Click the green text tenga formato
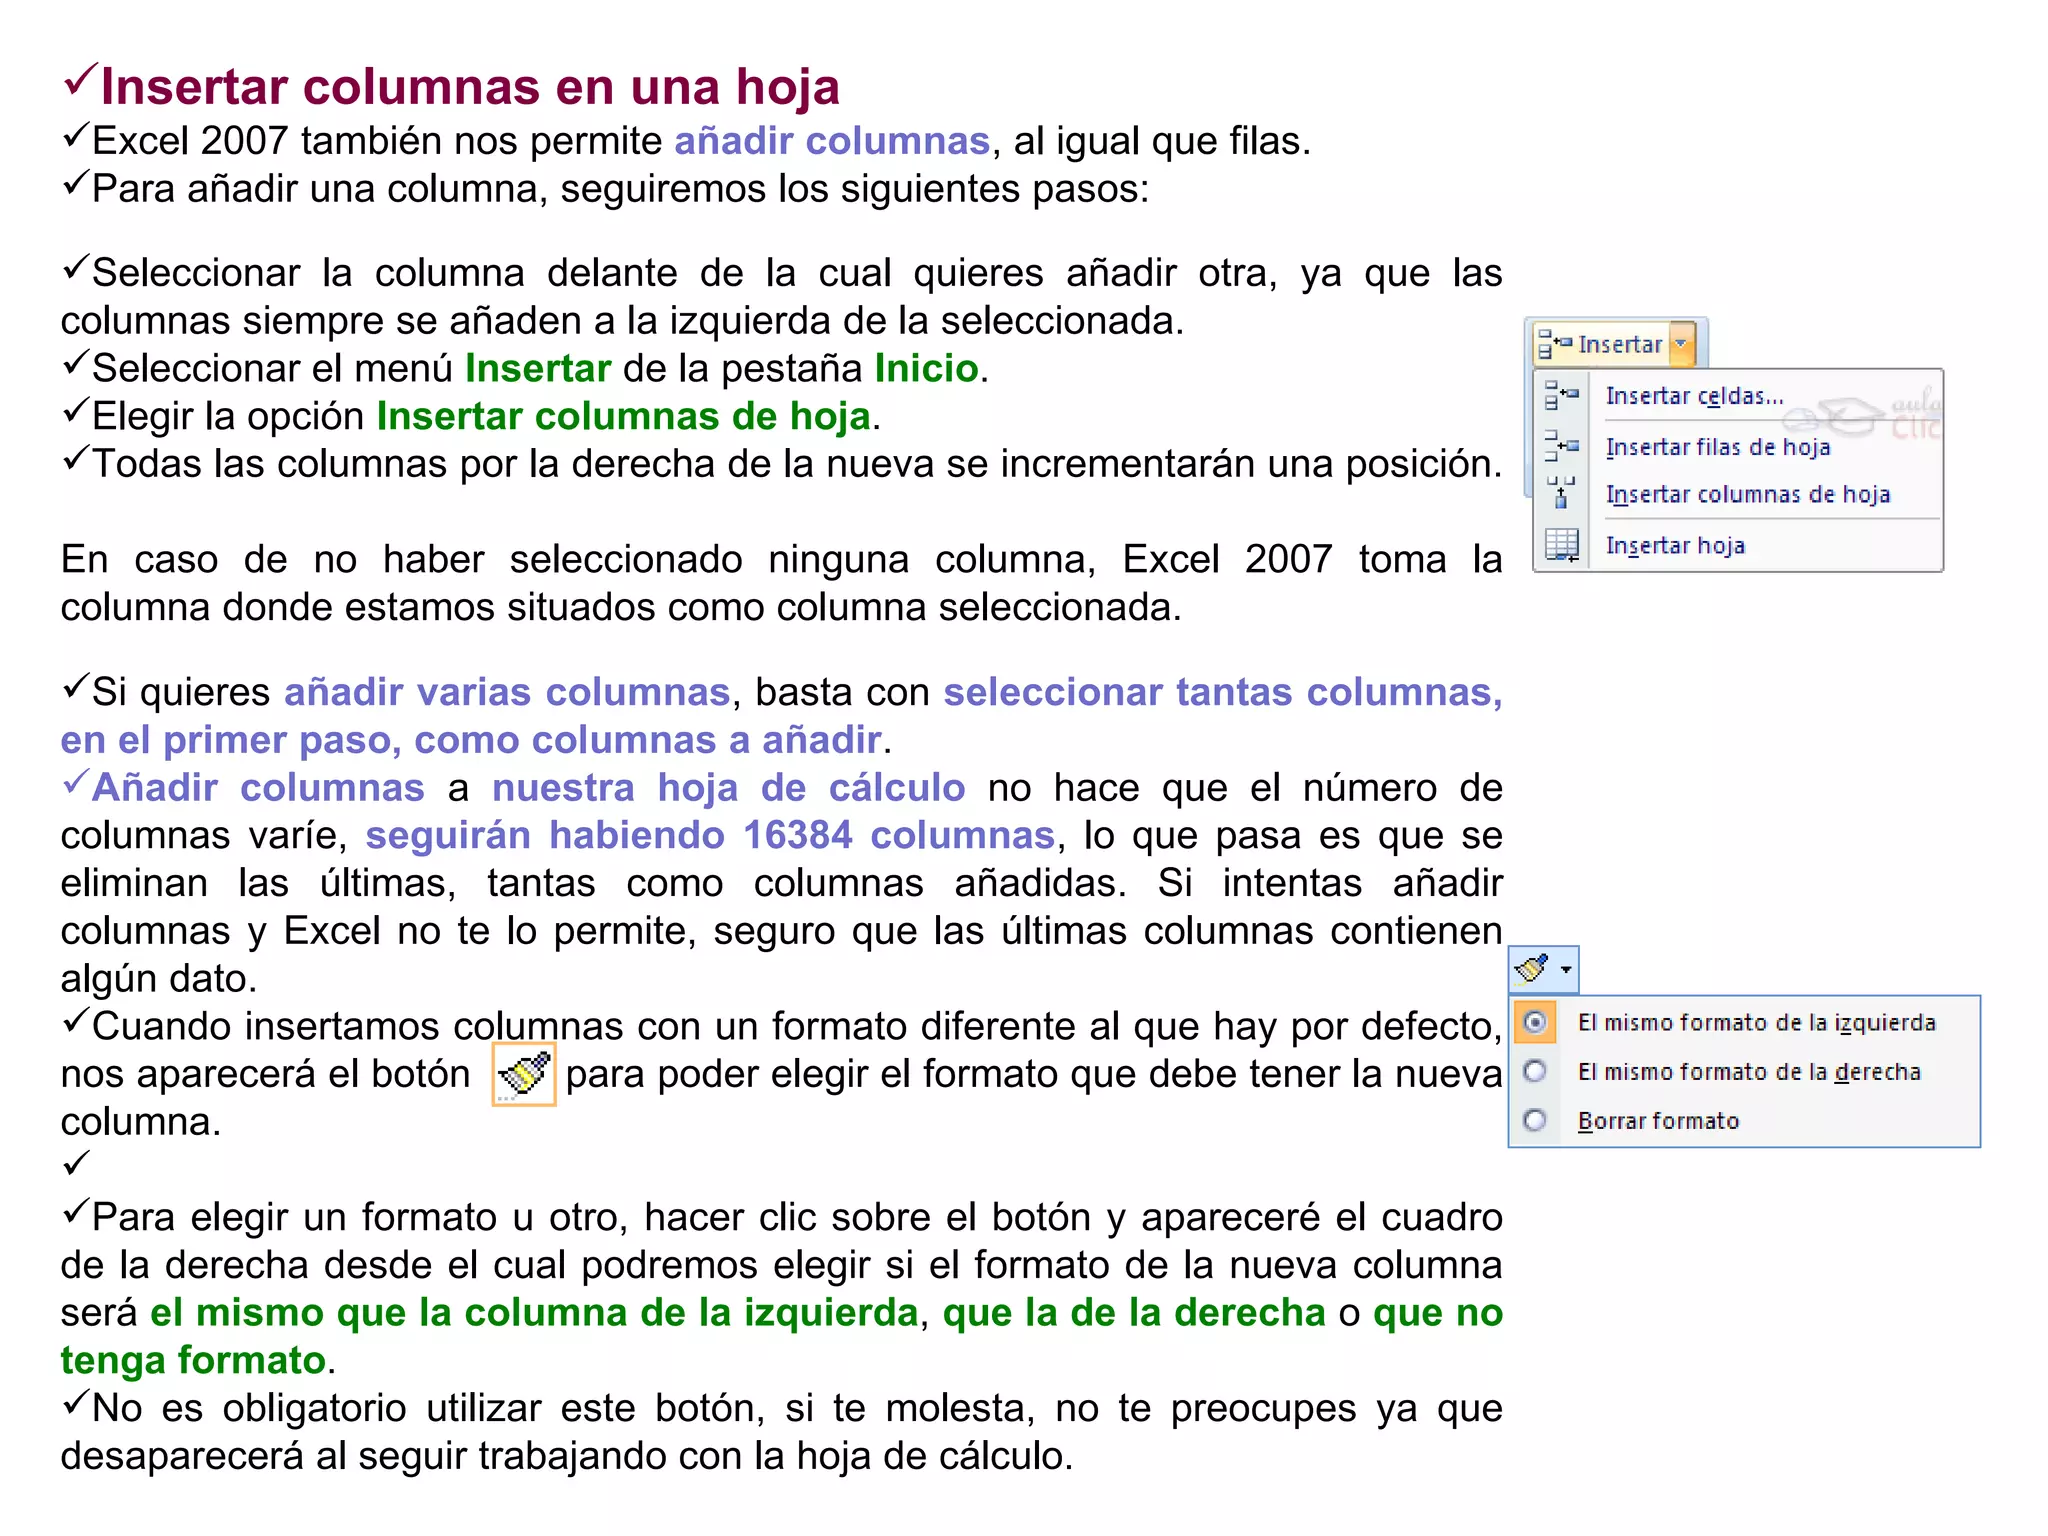 coord(193,1361)
